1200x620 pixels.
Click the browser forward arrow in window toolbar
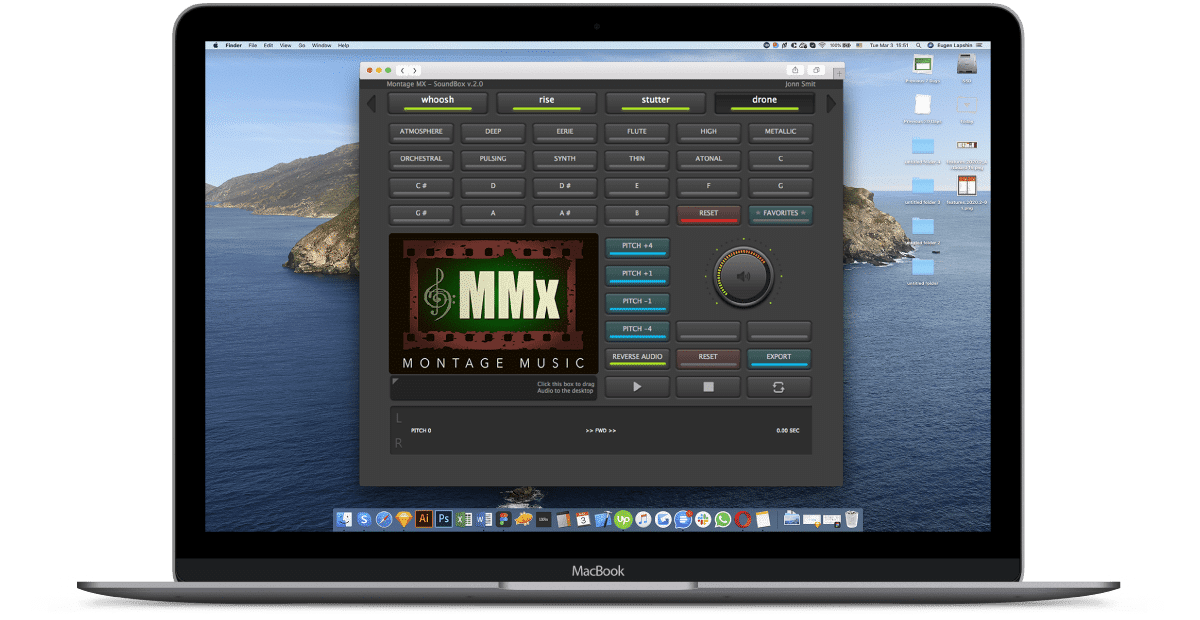(x=415, y=70)
